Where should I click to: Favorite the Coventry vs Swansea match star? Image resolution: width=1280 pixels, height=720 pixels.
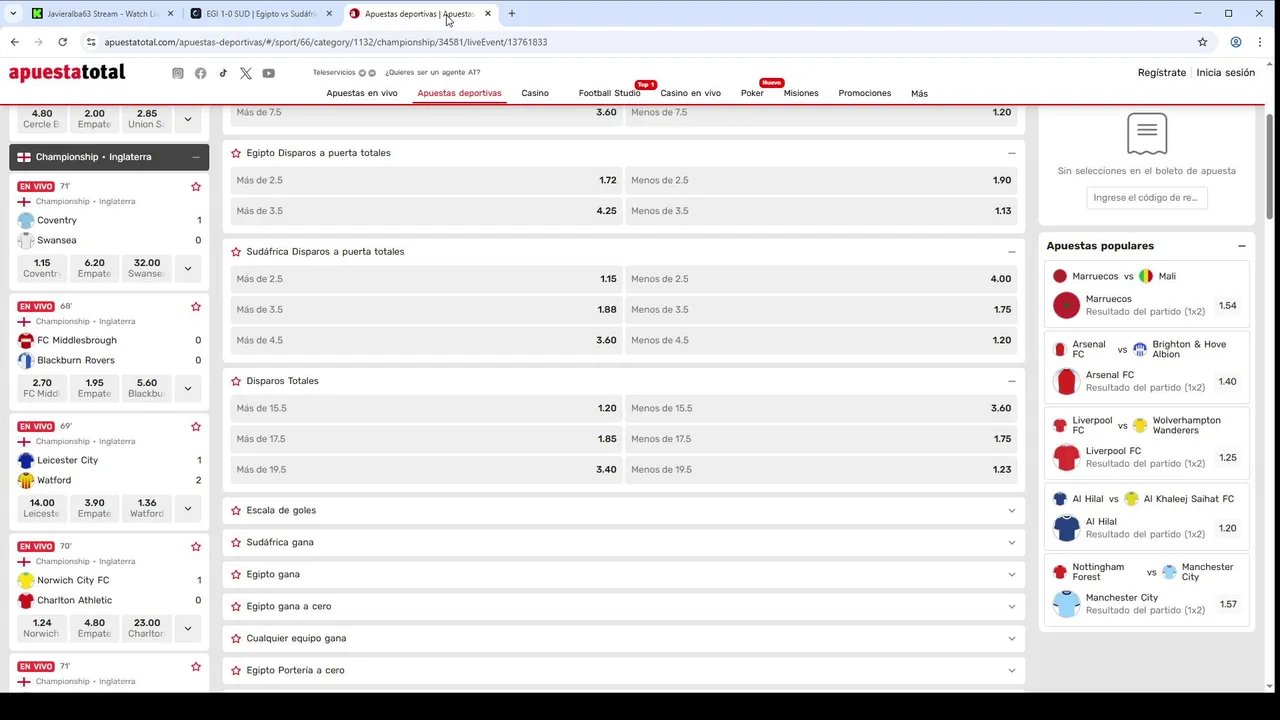(x=196, y=187)
